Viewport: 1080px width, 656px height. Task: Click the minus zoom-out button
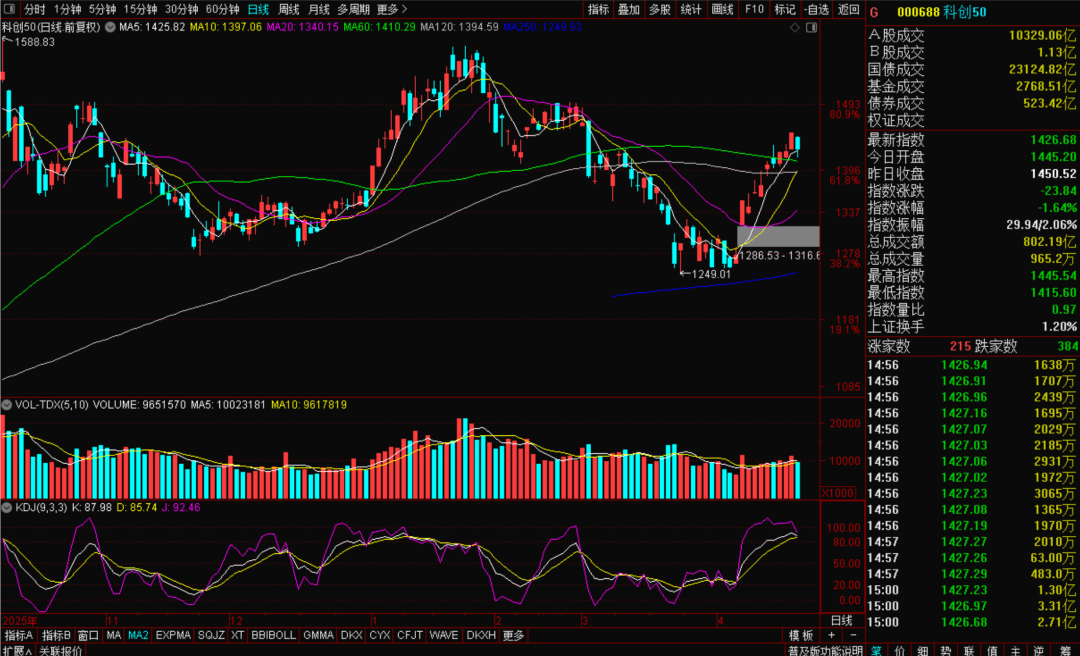click(853, 635)
